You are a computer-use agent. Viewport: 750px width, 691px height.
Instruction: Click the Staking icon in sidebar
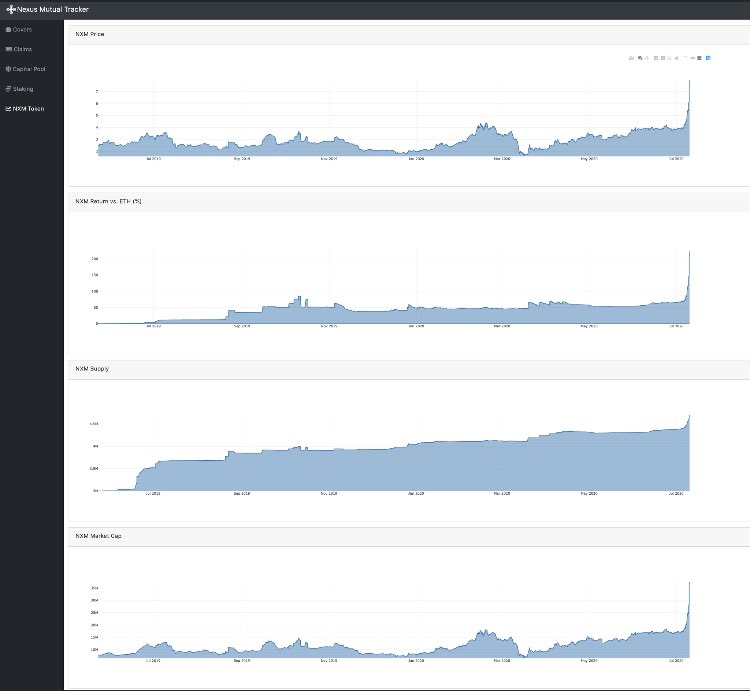point(8,89)
